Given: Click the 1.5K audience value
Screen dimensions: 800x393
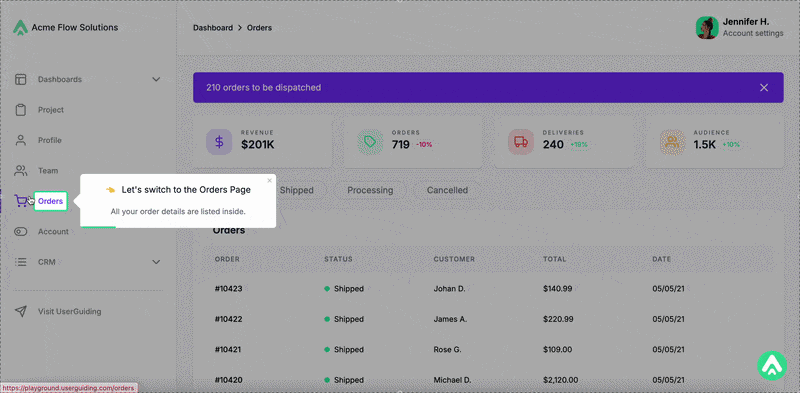Looking at the screenshot, I should (x=706, y=145).
